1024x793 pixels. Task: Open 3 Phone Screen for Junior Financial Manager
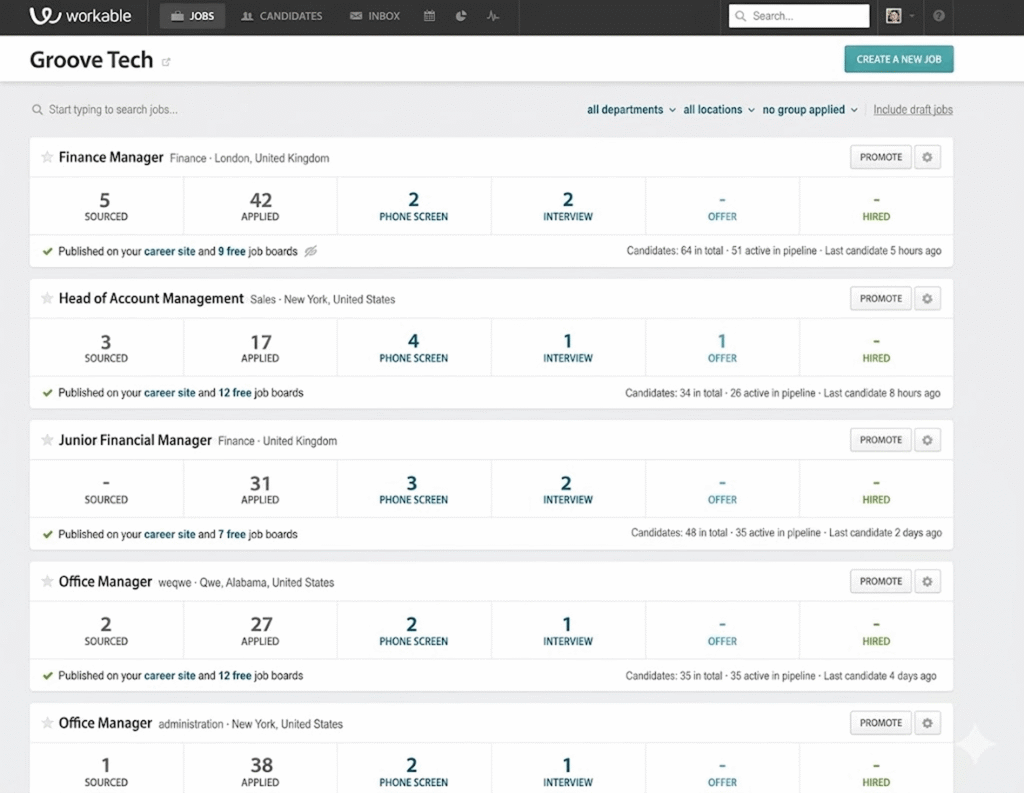413,489
